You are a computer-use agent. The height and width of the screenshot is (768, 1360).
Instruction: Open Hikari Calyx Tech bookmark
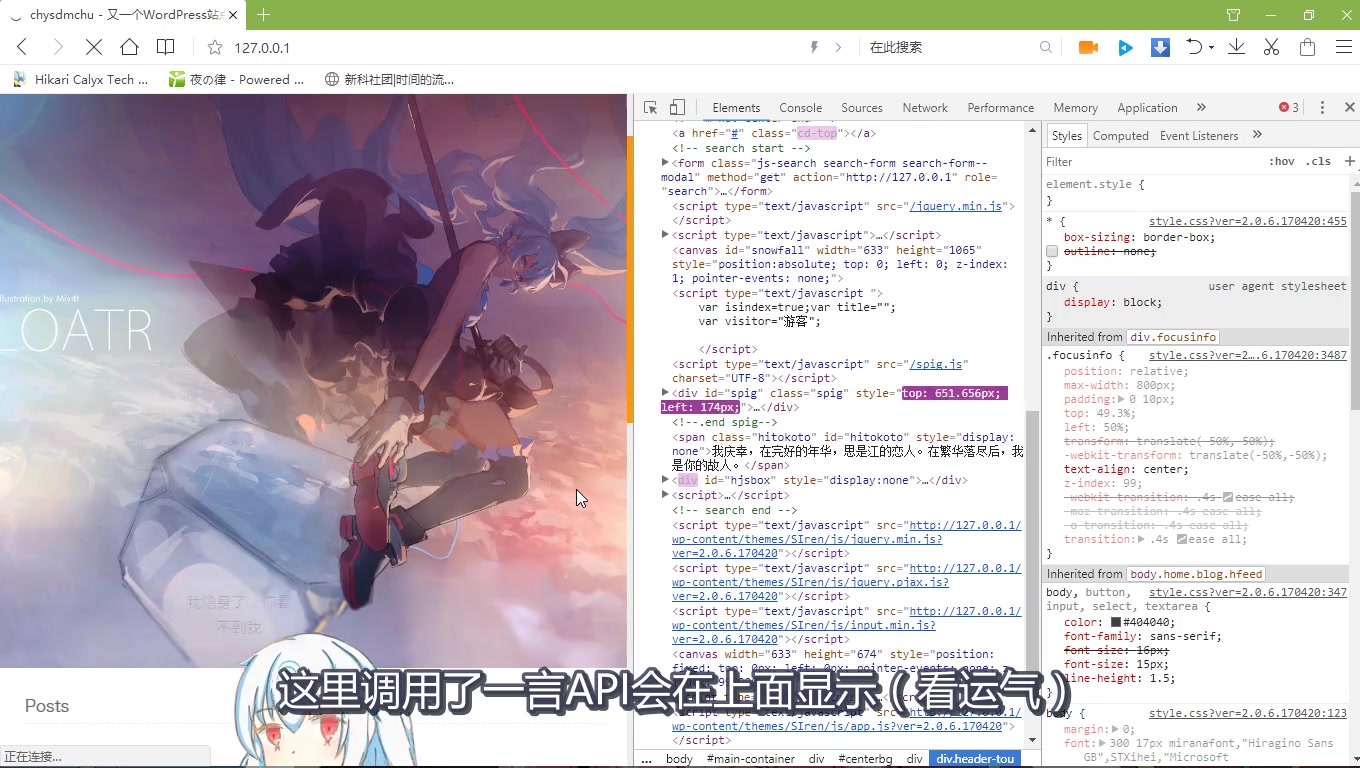(x=80, y=79)
